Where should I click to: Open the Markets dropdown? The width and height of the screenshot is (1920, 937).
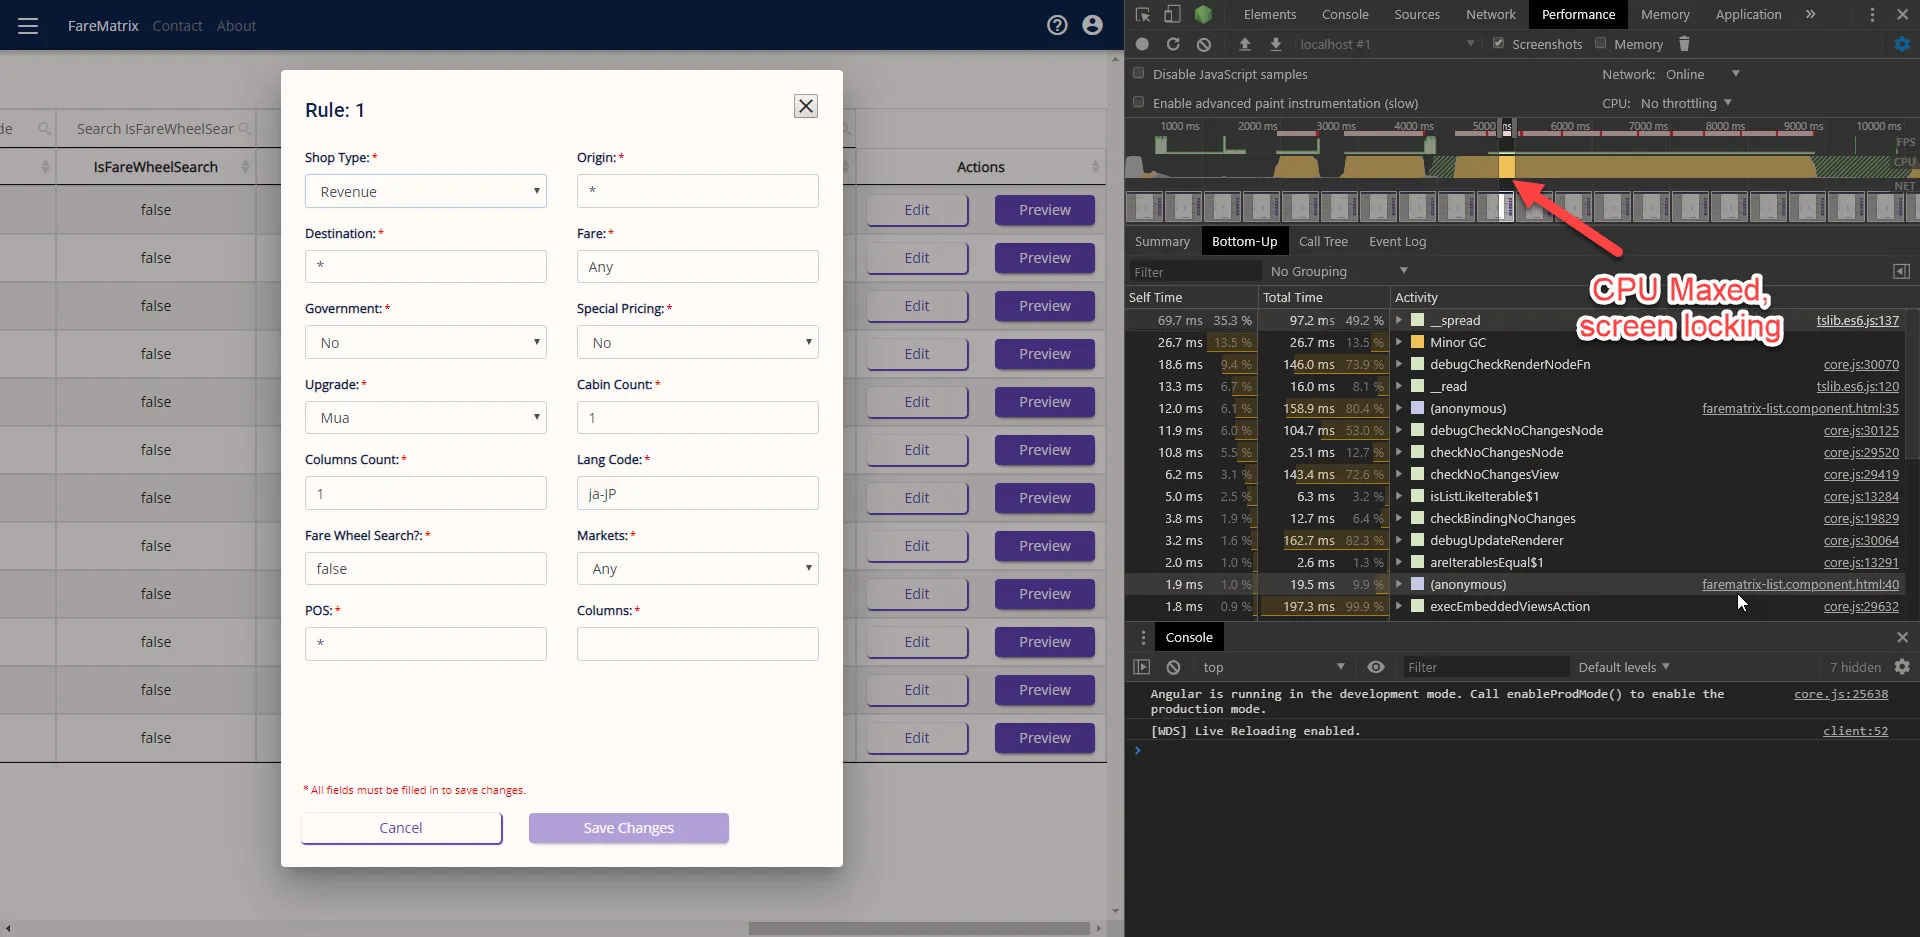[698, 568]
